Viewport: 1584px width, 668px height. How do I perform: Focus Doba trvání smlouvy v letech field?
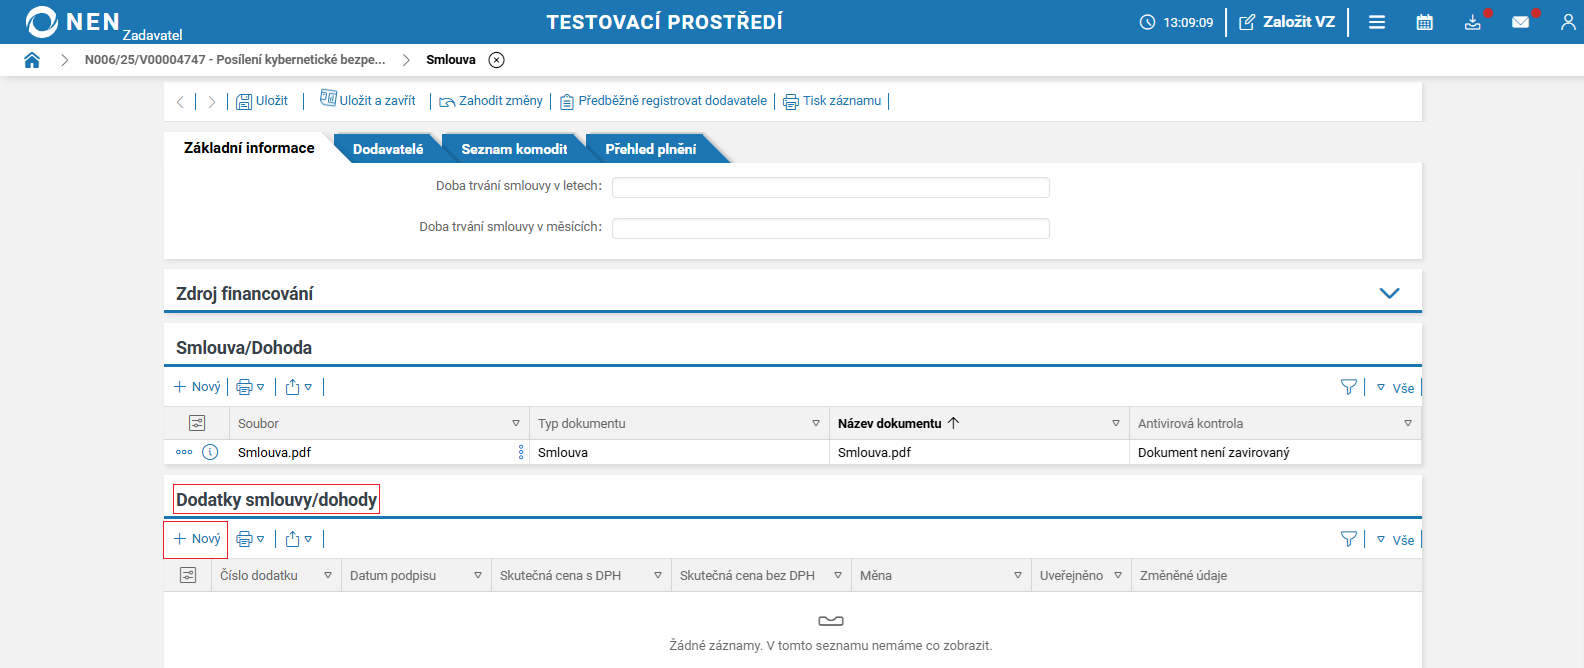[x=831, y=187]
